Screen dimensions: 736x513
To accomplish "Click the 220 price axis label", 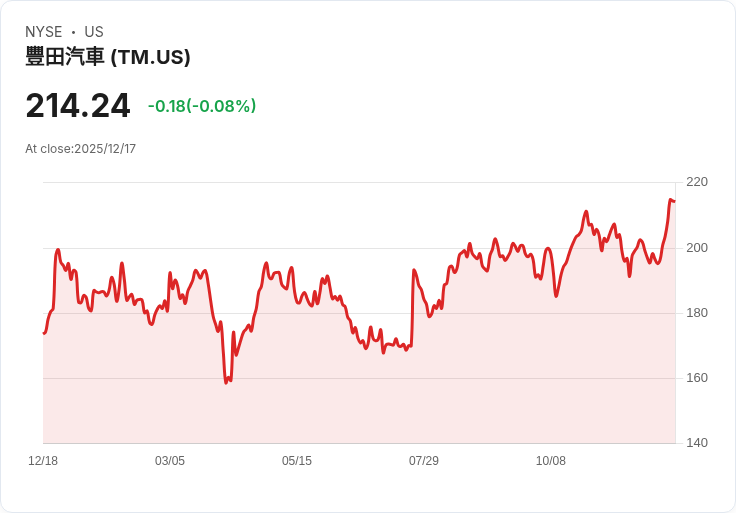I will pos(697,182).
